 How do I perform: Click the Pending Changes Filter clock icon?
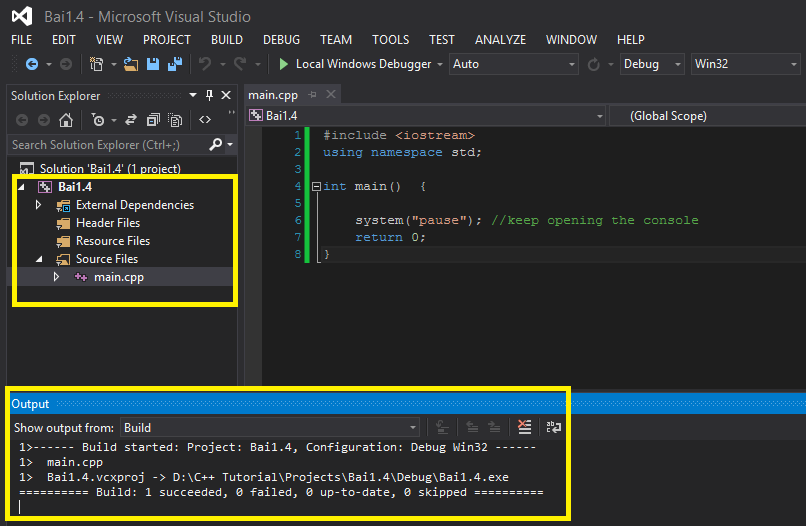tap(98, 120)
